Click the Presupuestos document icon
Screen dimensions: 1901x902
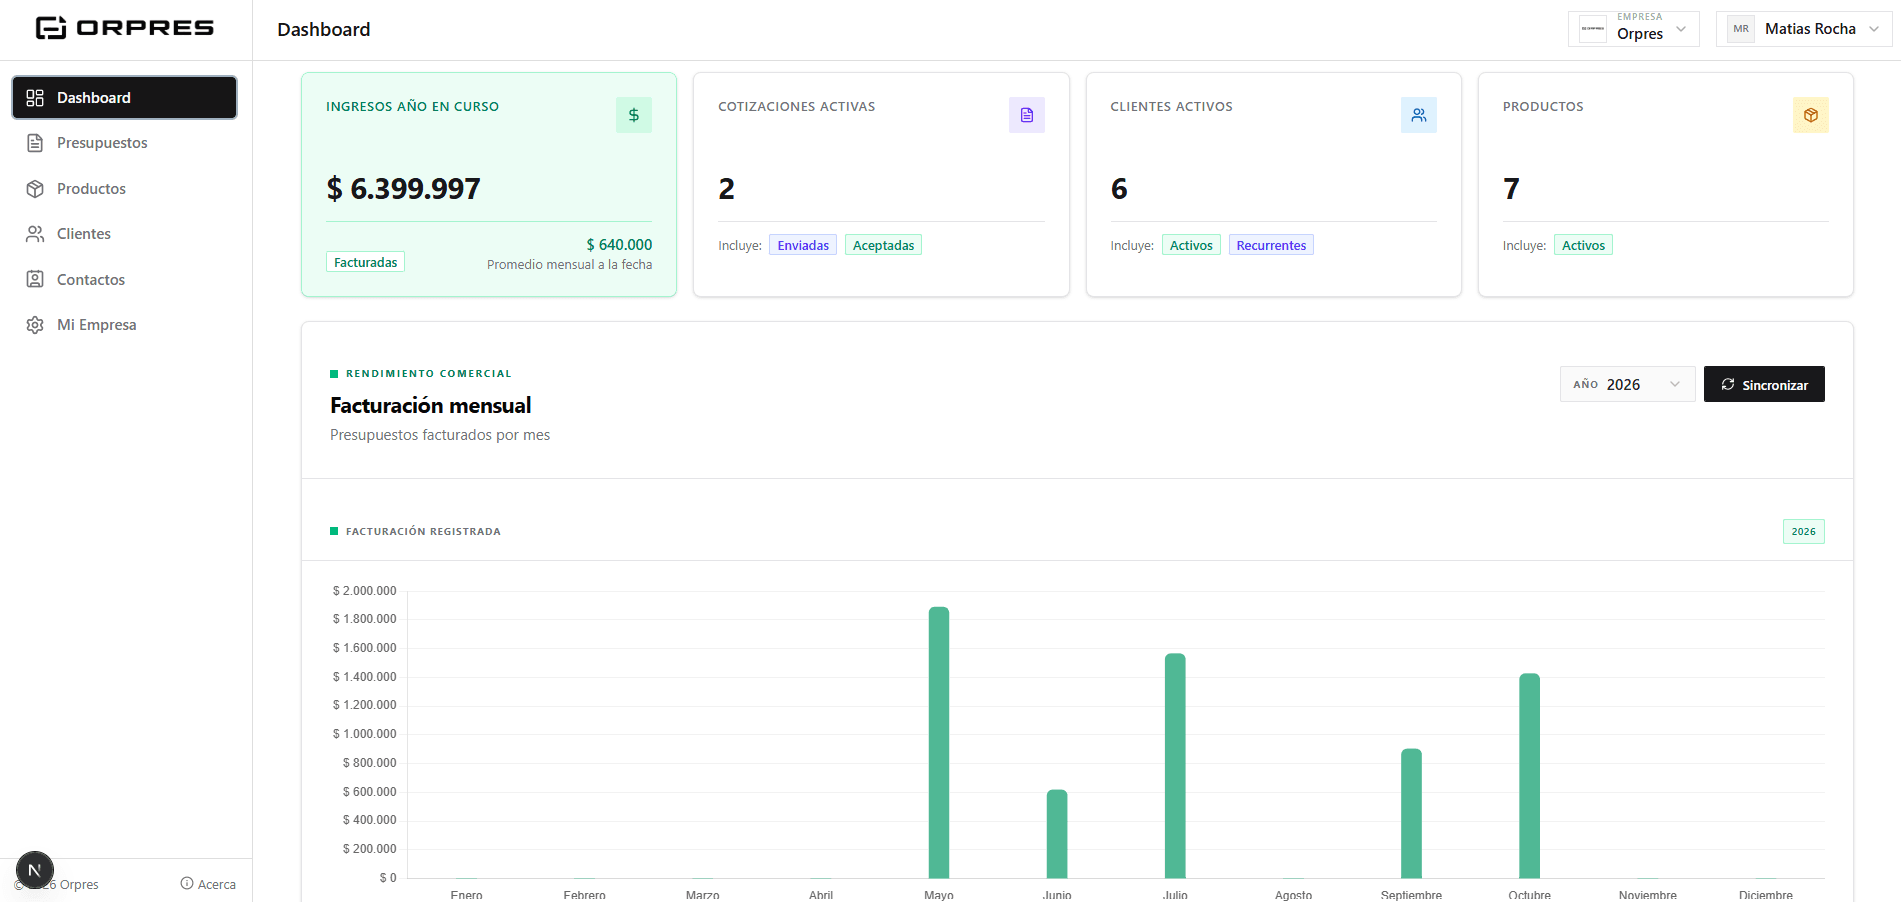[35, 143]
